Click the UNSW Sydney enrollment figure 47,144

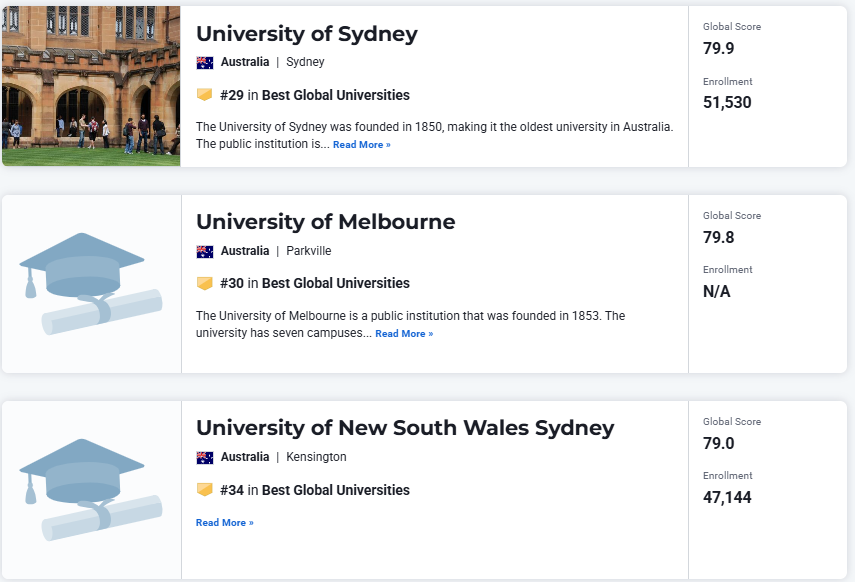click(x=727, y=497)
